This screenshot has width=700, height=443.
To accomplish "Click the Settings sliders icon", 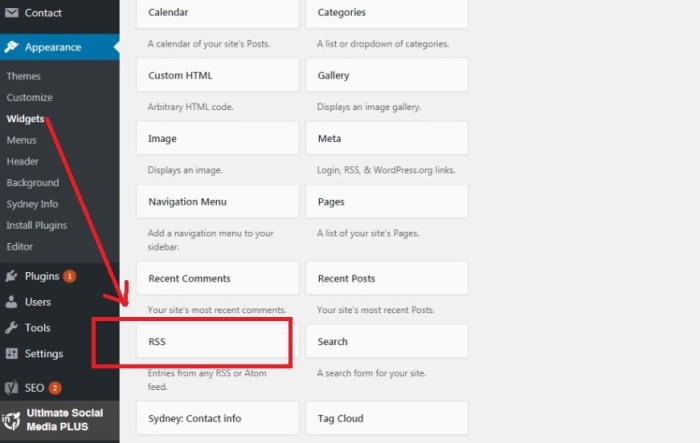I will coord(11,354).
